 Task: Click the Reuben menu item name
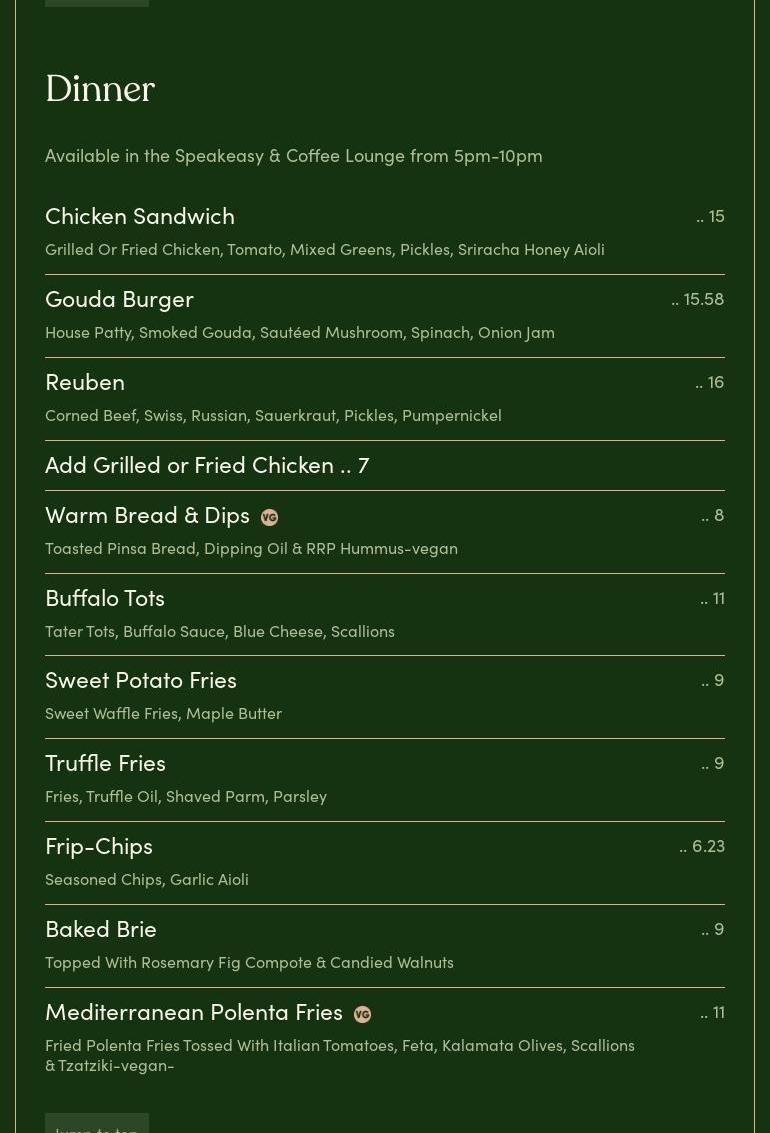[x=85, y=382]
